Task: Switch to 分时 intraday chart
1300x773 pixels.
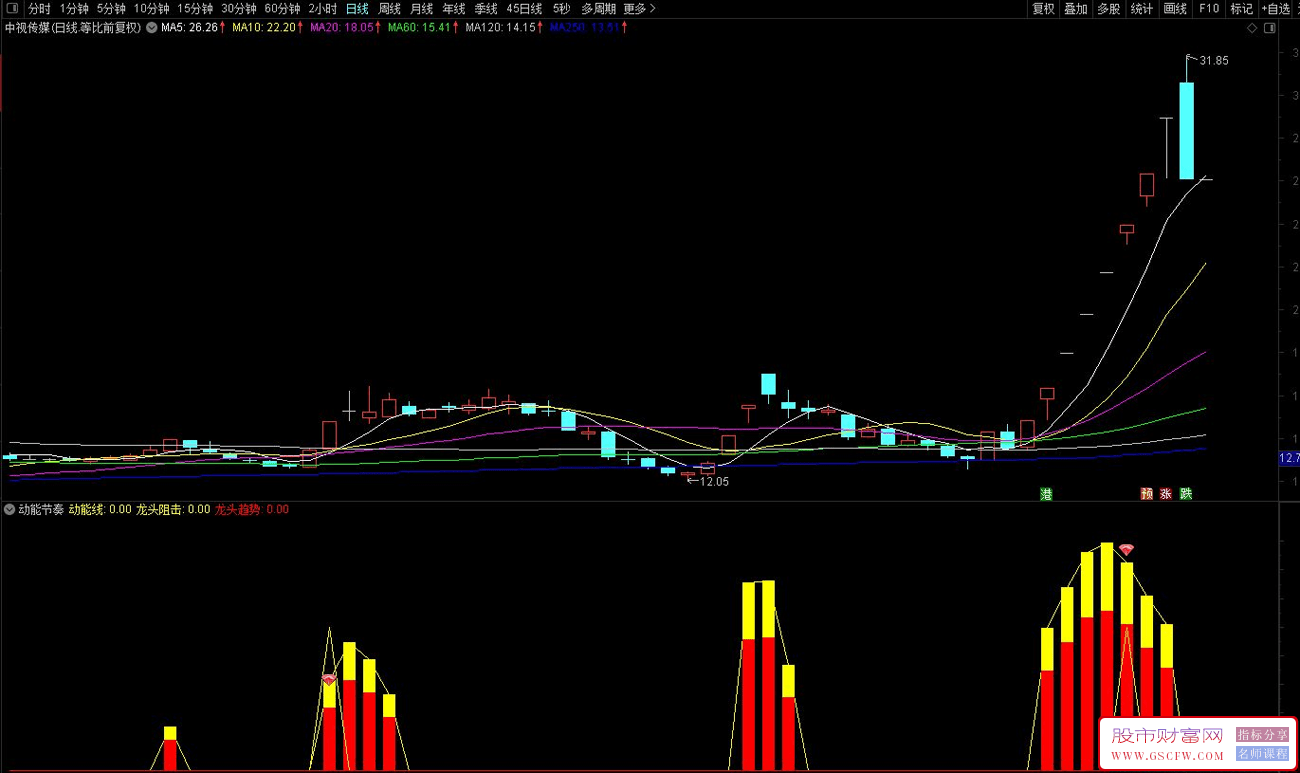Action: point(39,9)
